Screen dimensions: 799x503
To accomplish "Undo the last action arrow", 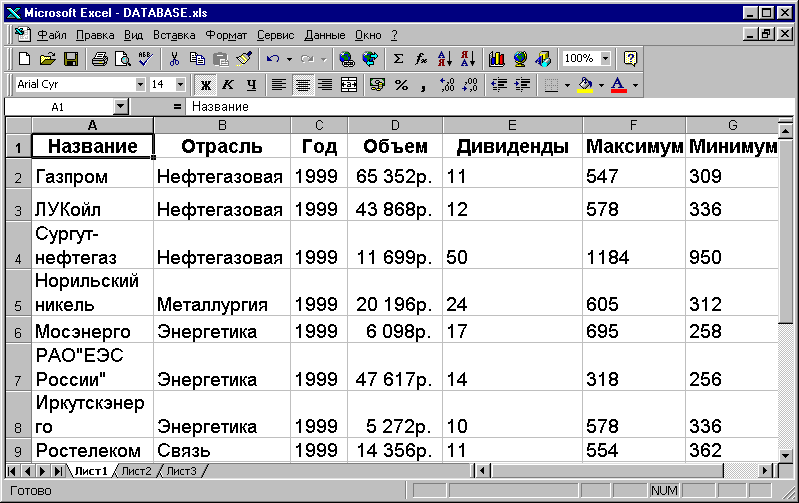I will pos(273,59).
